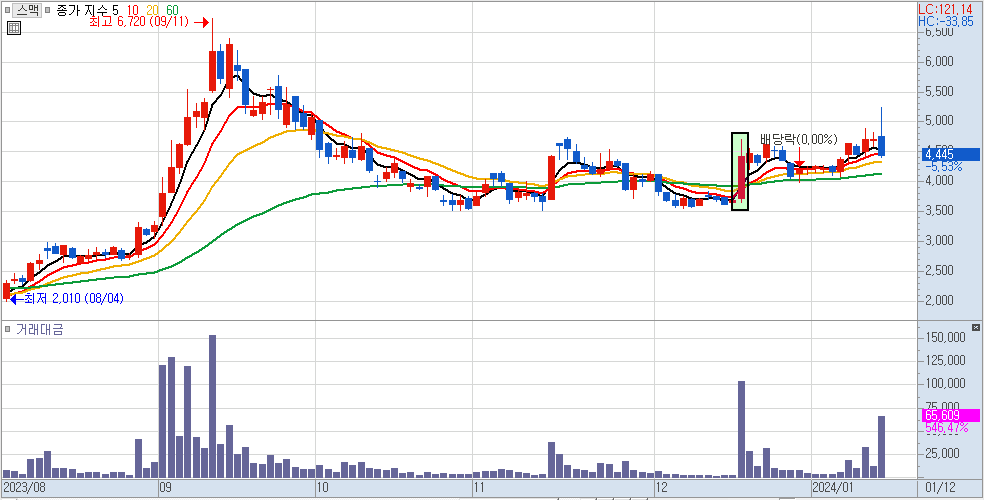Click the 3,000 price axis label

coord(939,241)
